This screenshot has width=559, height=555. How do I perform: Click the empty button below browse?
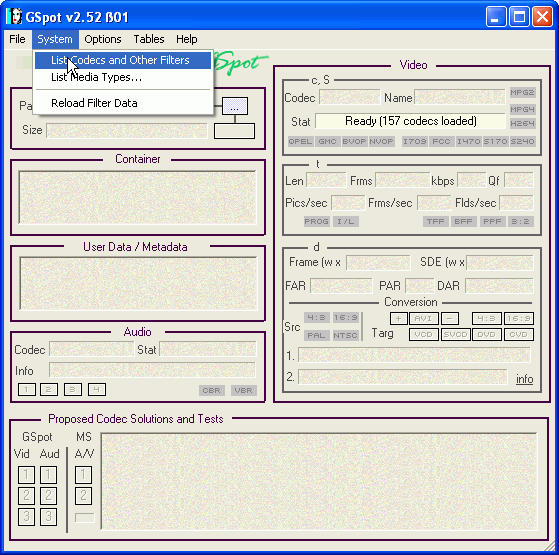(x=234, y=131)
